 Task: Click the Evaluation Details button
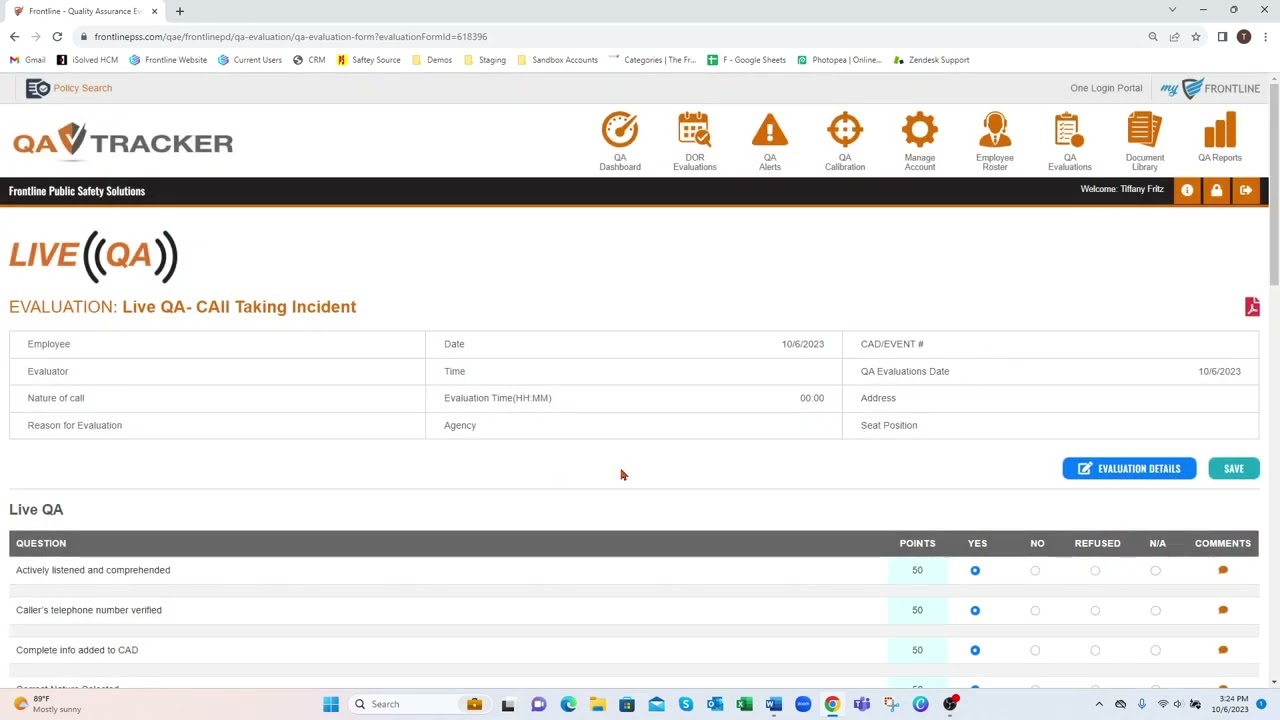[x=1129, y=469]
